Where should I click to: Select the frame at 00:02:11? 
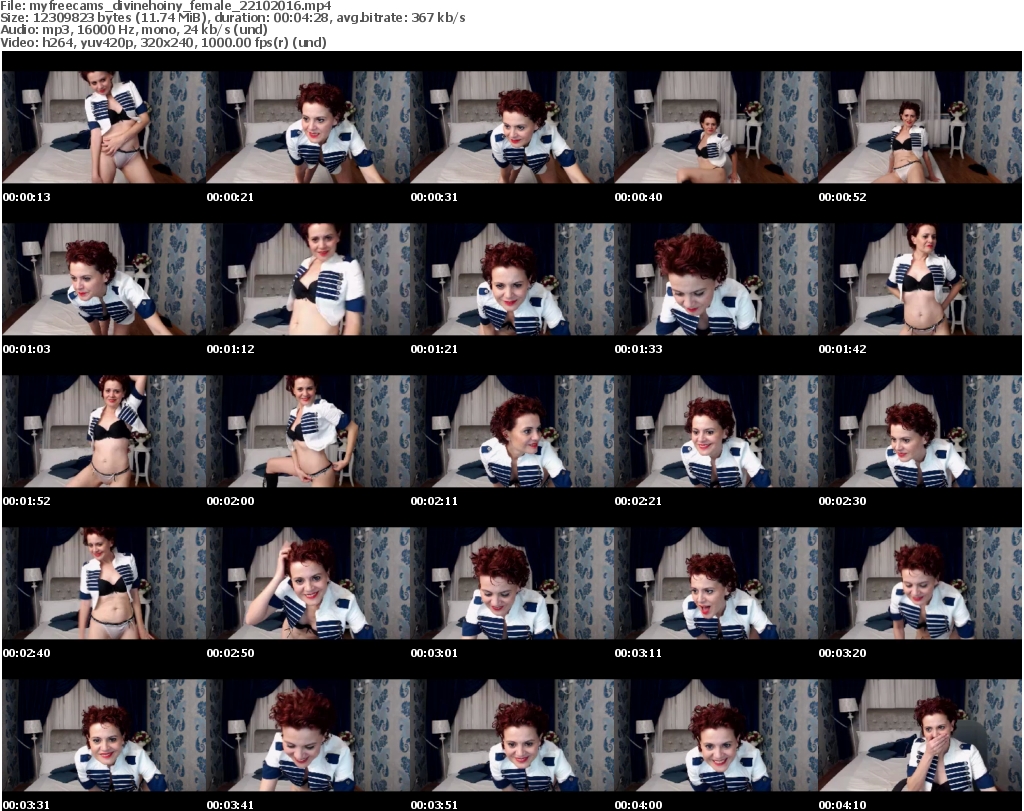point(512,430)
